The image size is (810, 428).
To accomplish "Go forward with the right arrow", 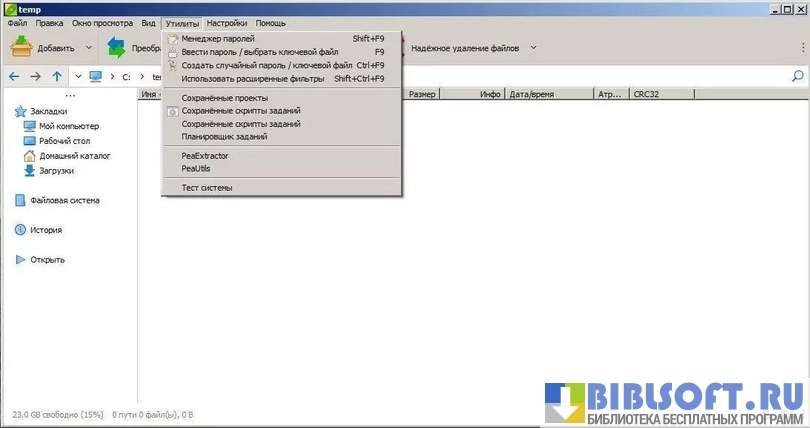I will pyautogui.click(x=35, y=76).
